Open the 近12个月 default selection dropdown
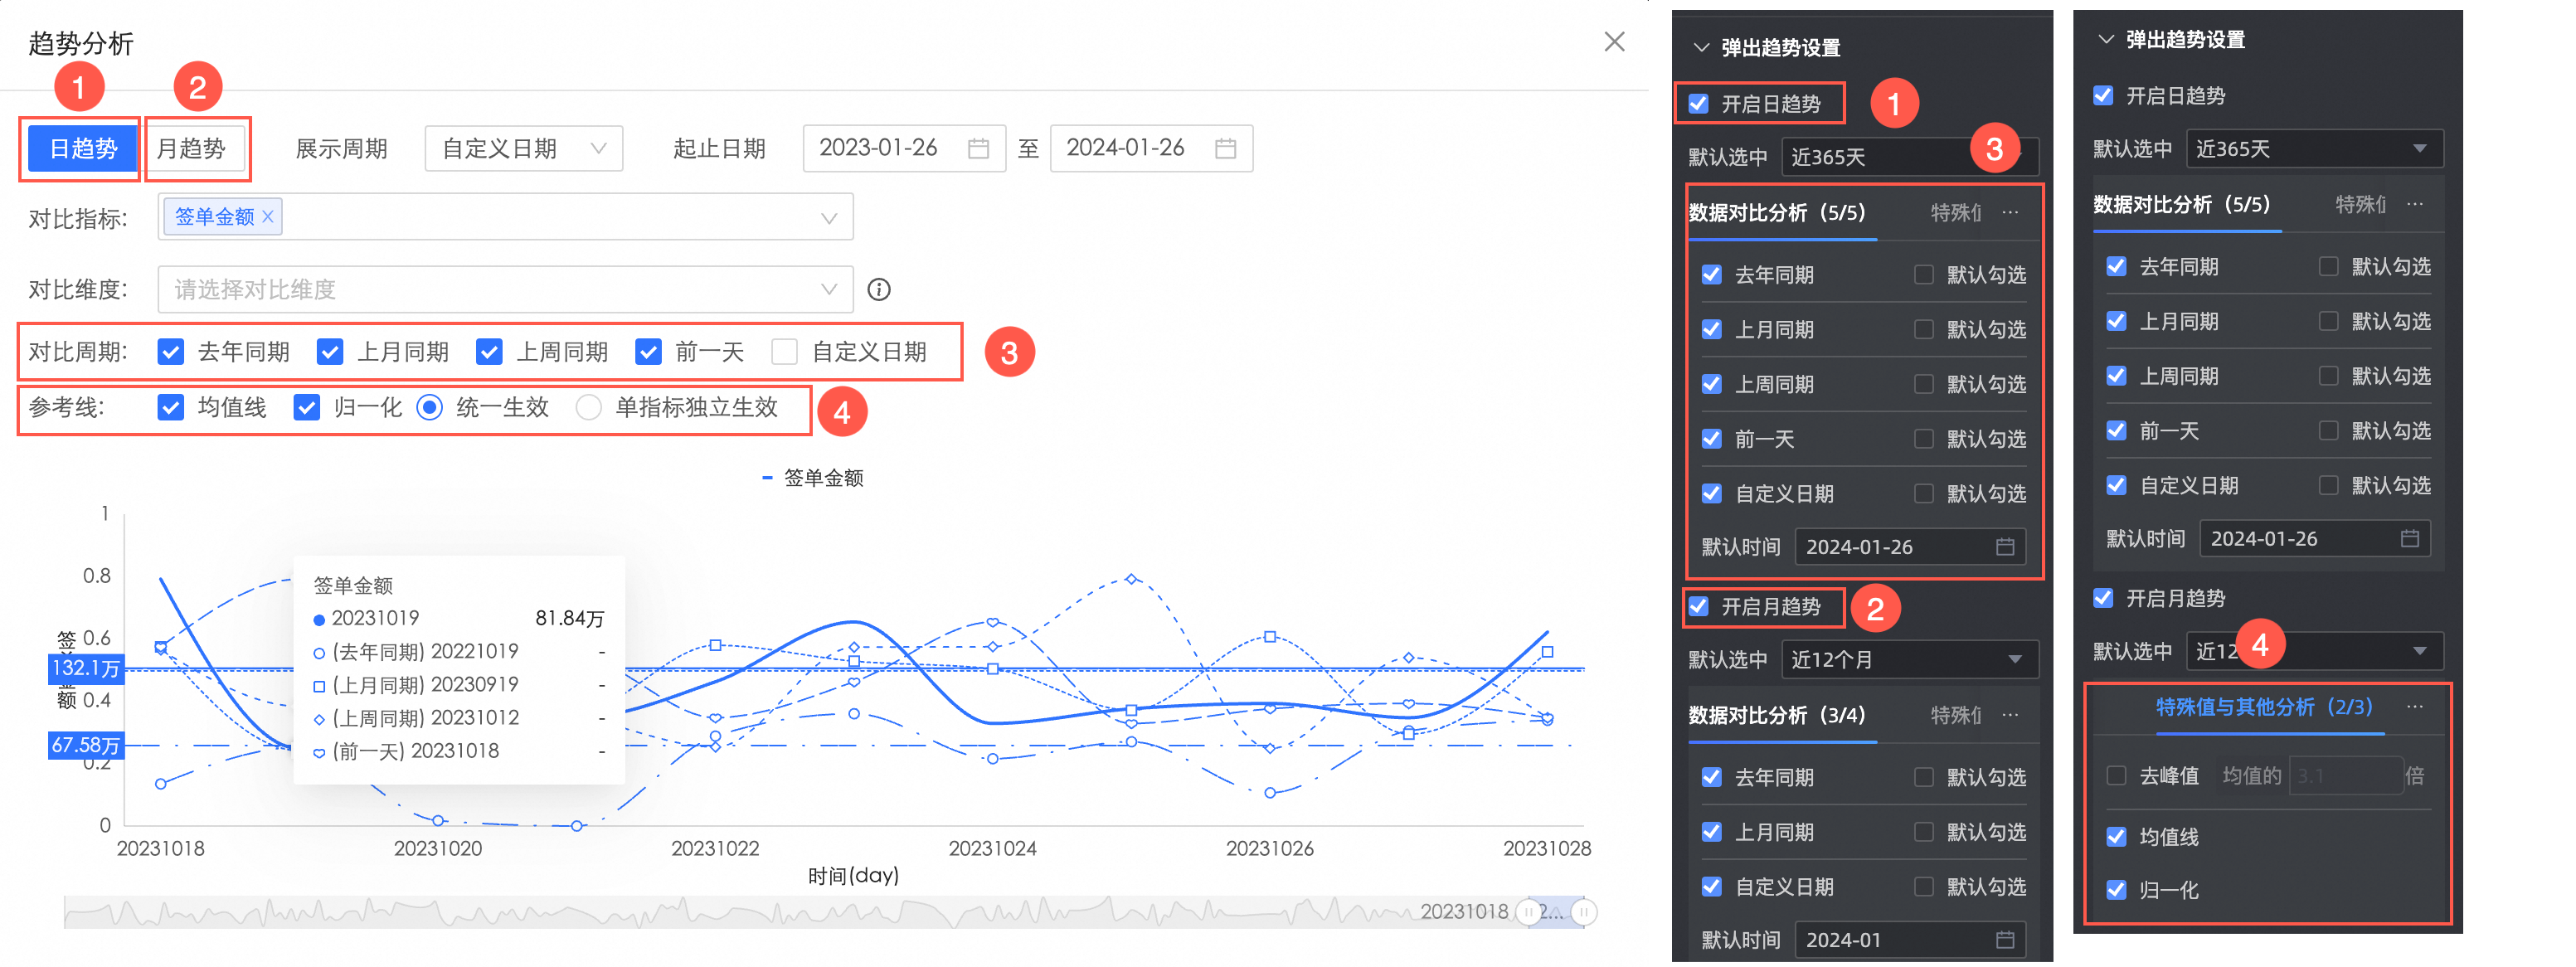 tap(1910, 660)
